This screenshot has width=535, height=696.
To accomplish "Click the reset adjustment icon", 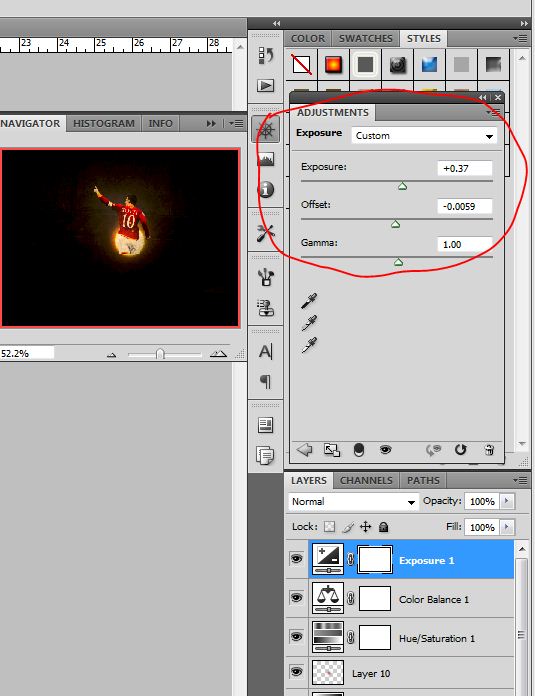I will pos(460,450).
